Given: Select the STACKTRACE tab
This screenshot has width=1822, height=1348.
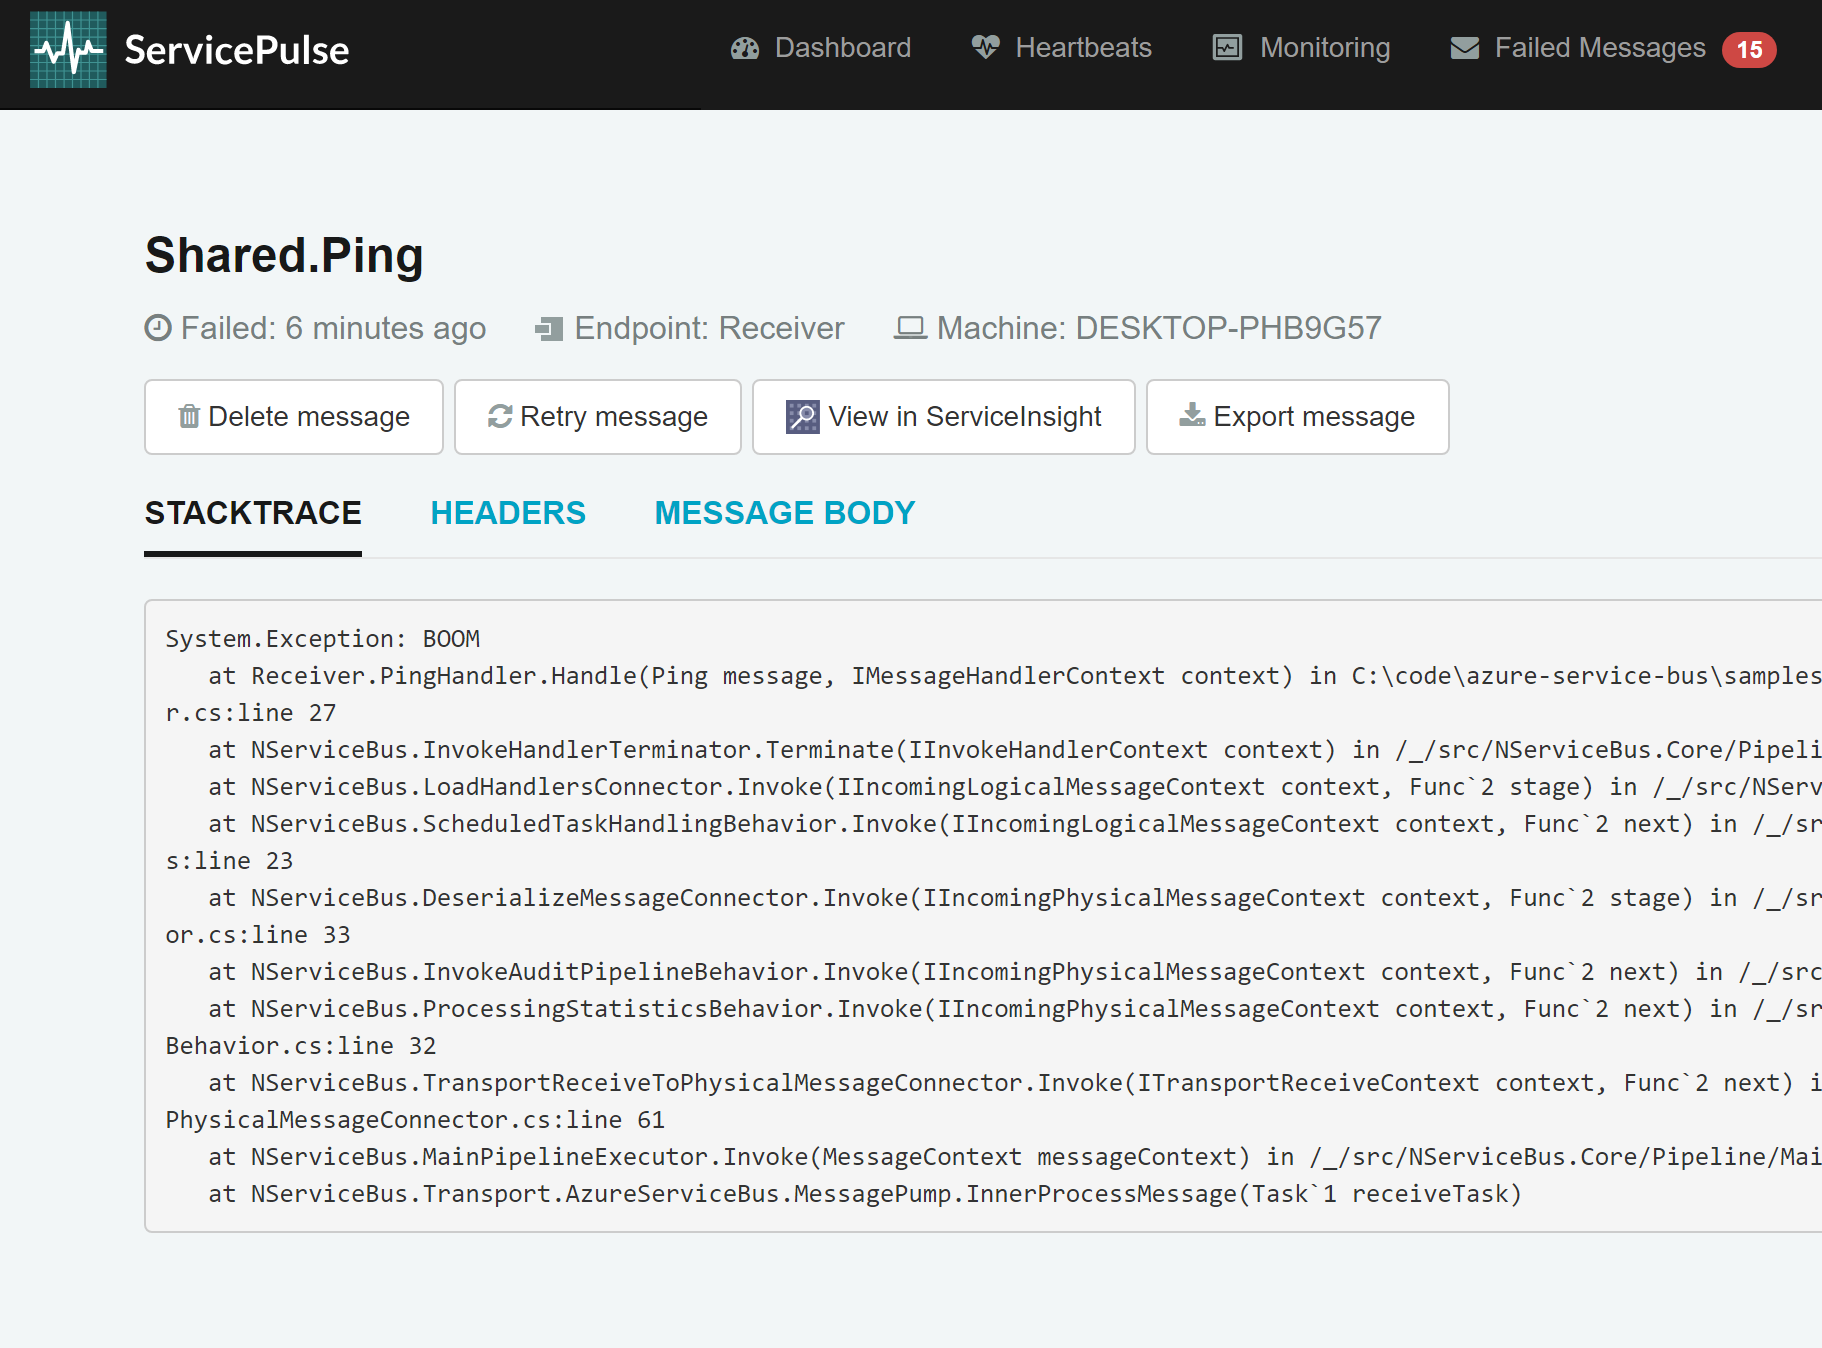Looking at the screenshot, I should (x=253, y=512).
